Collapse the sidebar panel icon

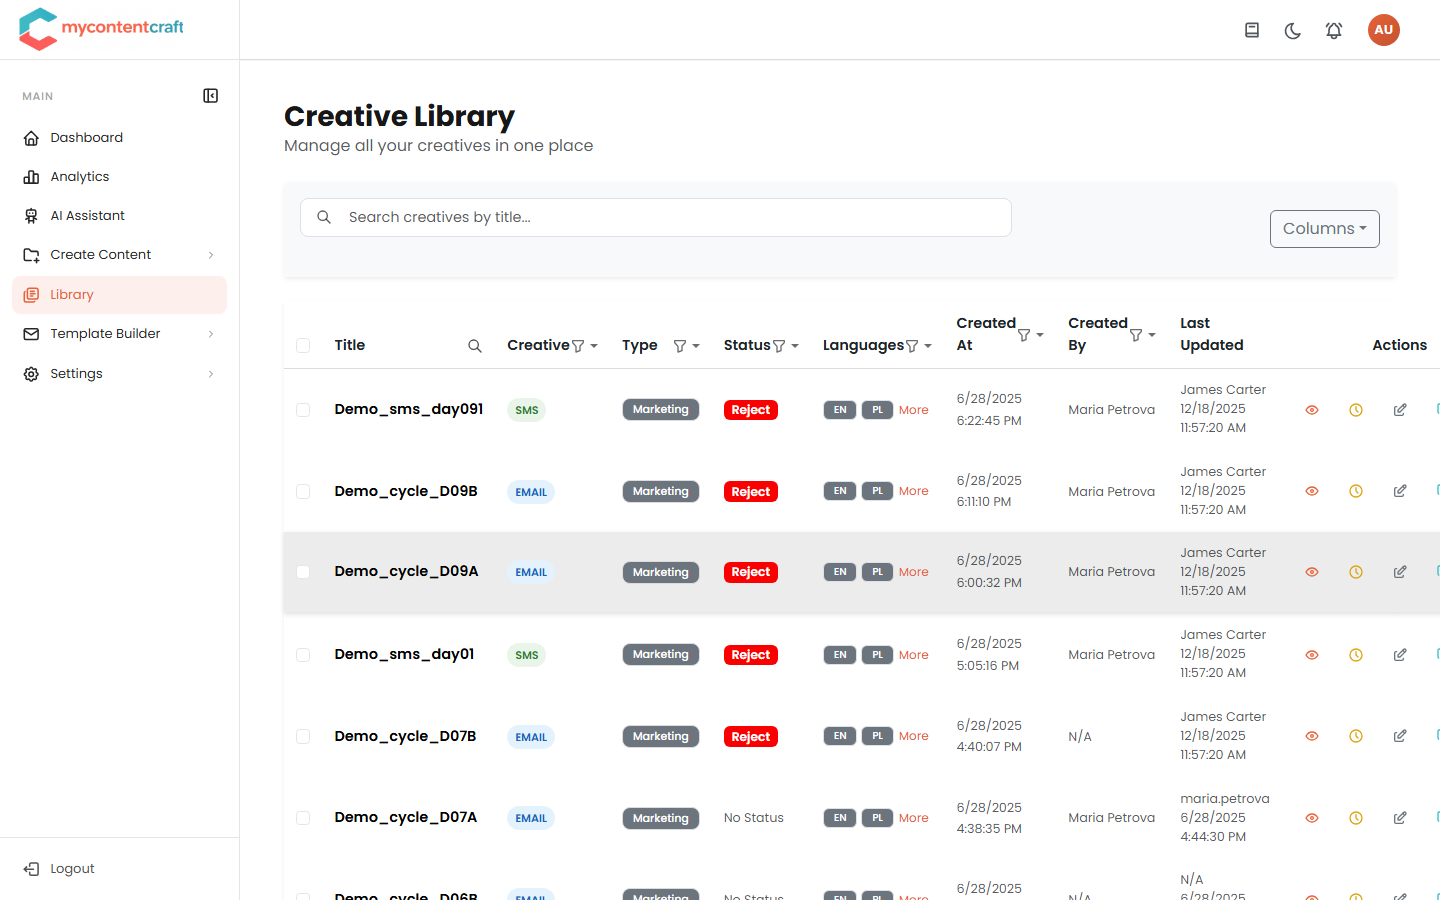click(211, 96)
